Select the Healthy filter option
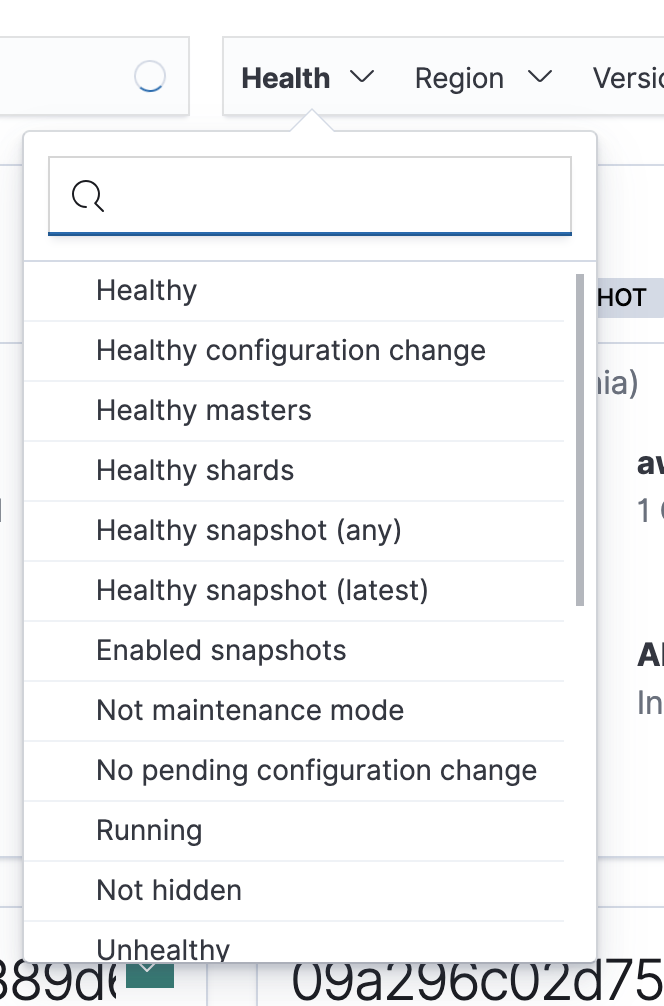Viewport: 664px width, 1006px height. click(146, 290)
